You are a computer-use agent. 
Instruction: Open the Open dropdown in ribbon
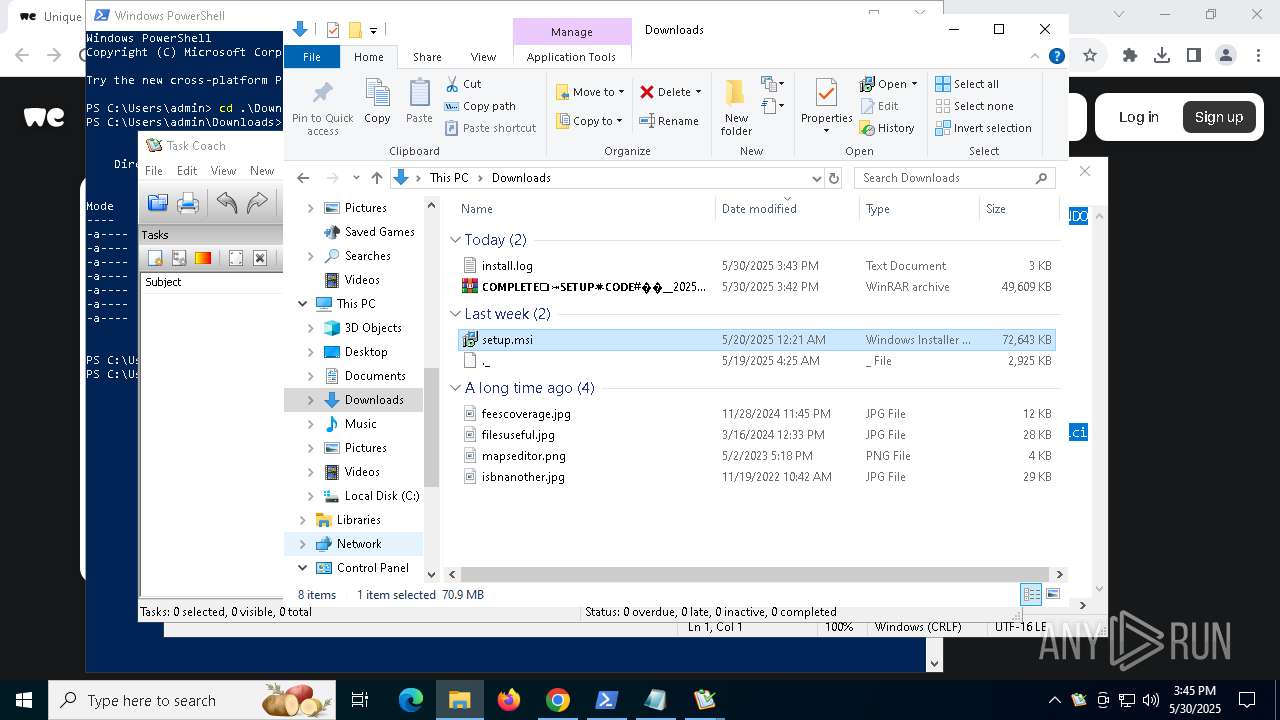point(889,84)
